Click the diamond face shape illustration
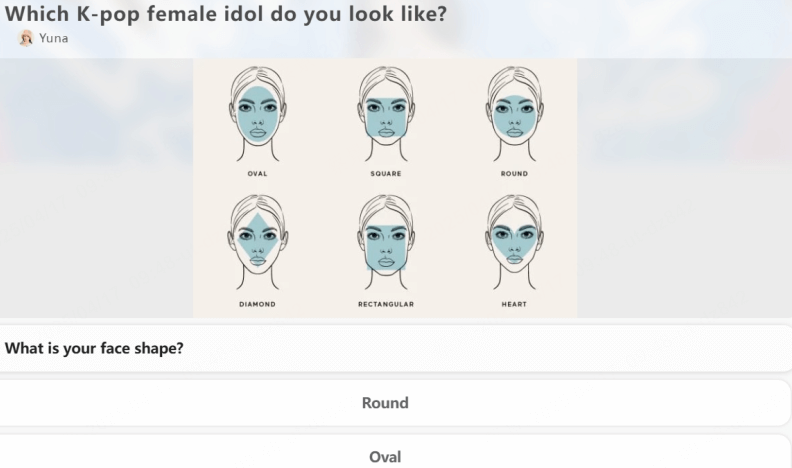Viewport: 792px width, 468px height. point(257,241)
